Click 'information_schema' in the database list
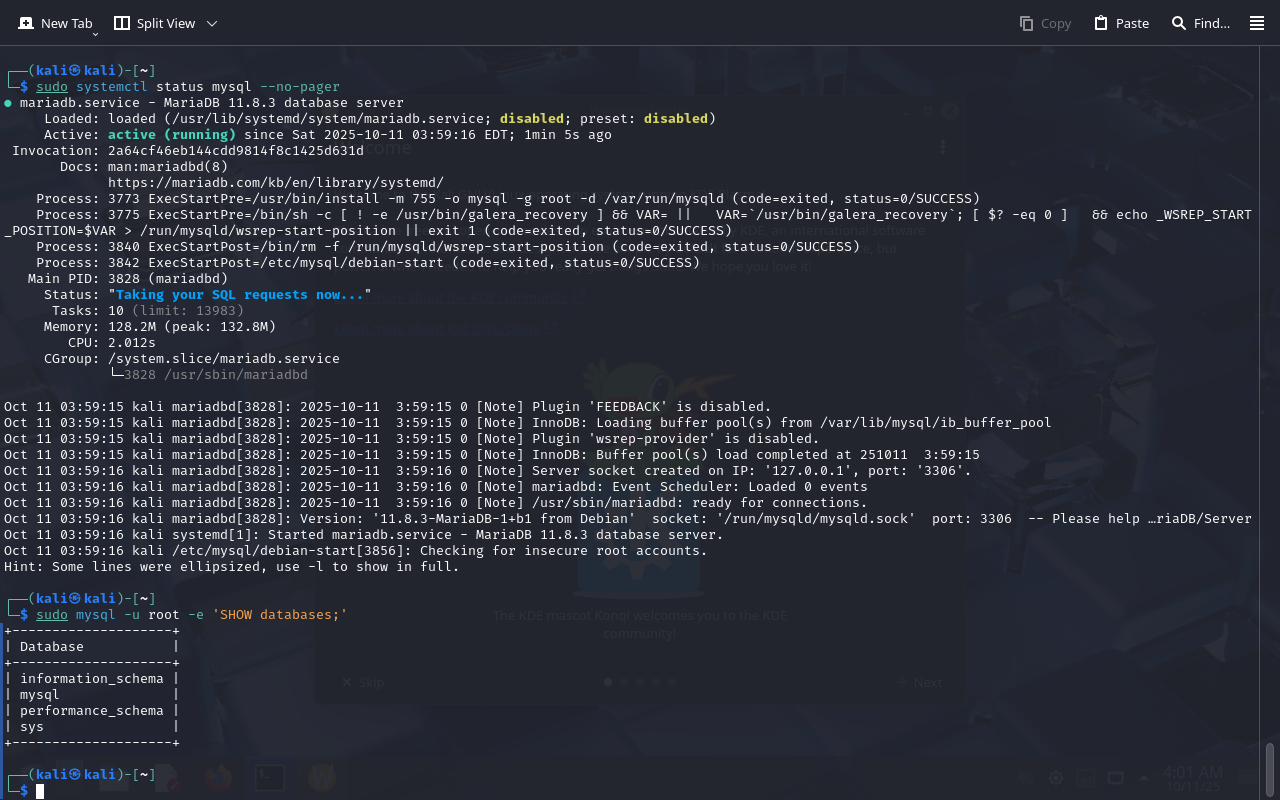The image size is (1280, 800). (91, 678)
